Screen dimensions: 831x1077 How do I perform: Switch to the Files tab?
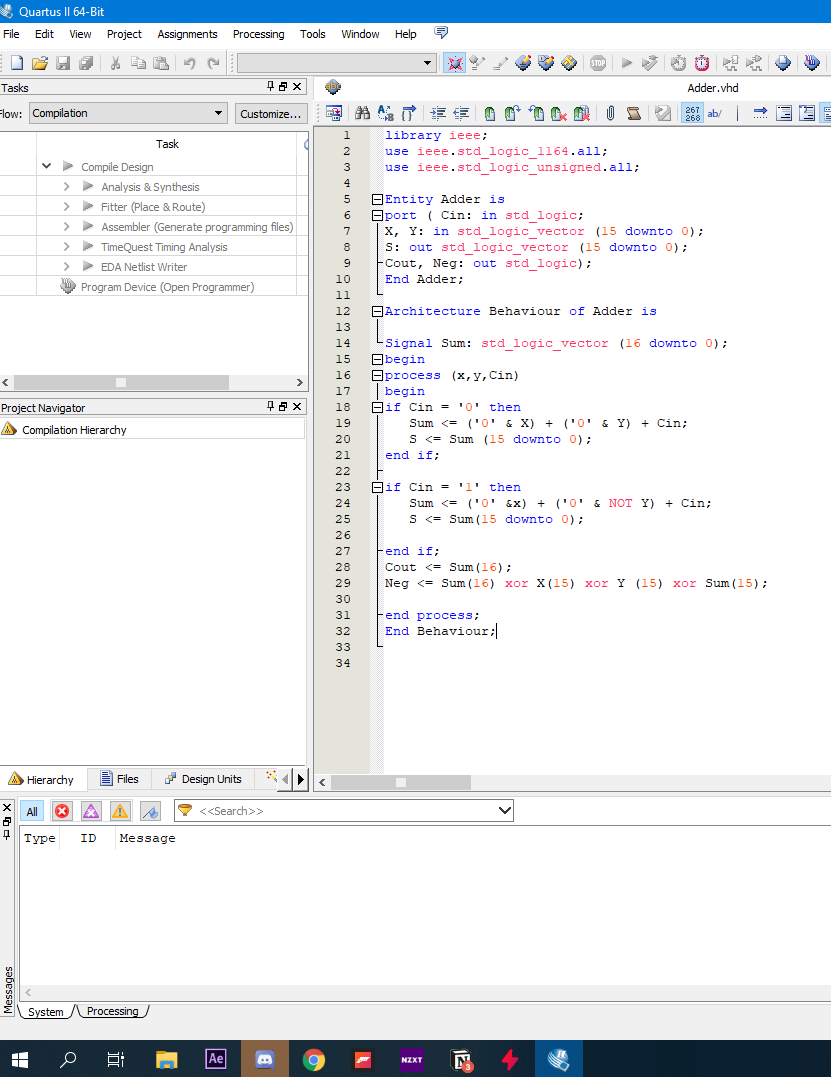coord(119,779)
